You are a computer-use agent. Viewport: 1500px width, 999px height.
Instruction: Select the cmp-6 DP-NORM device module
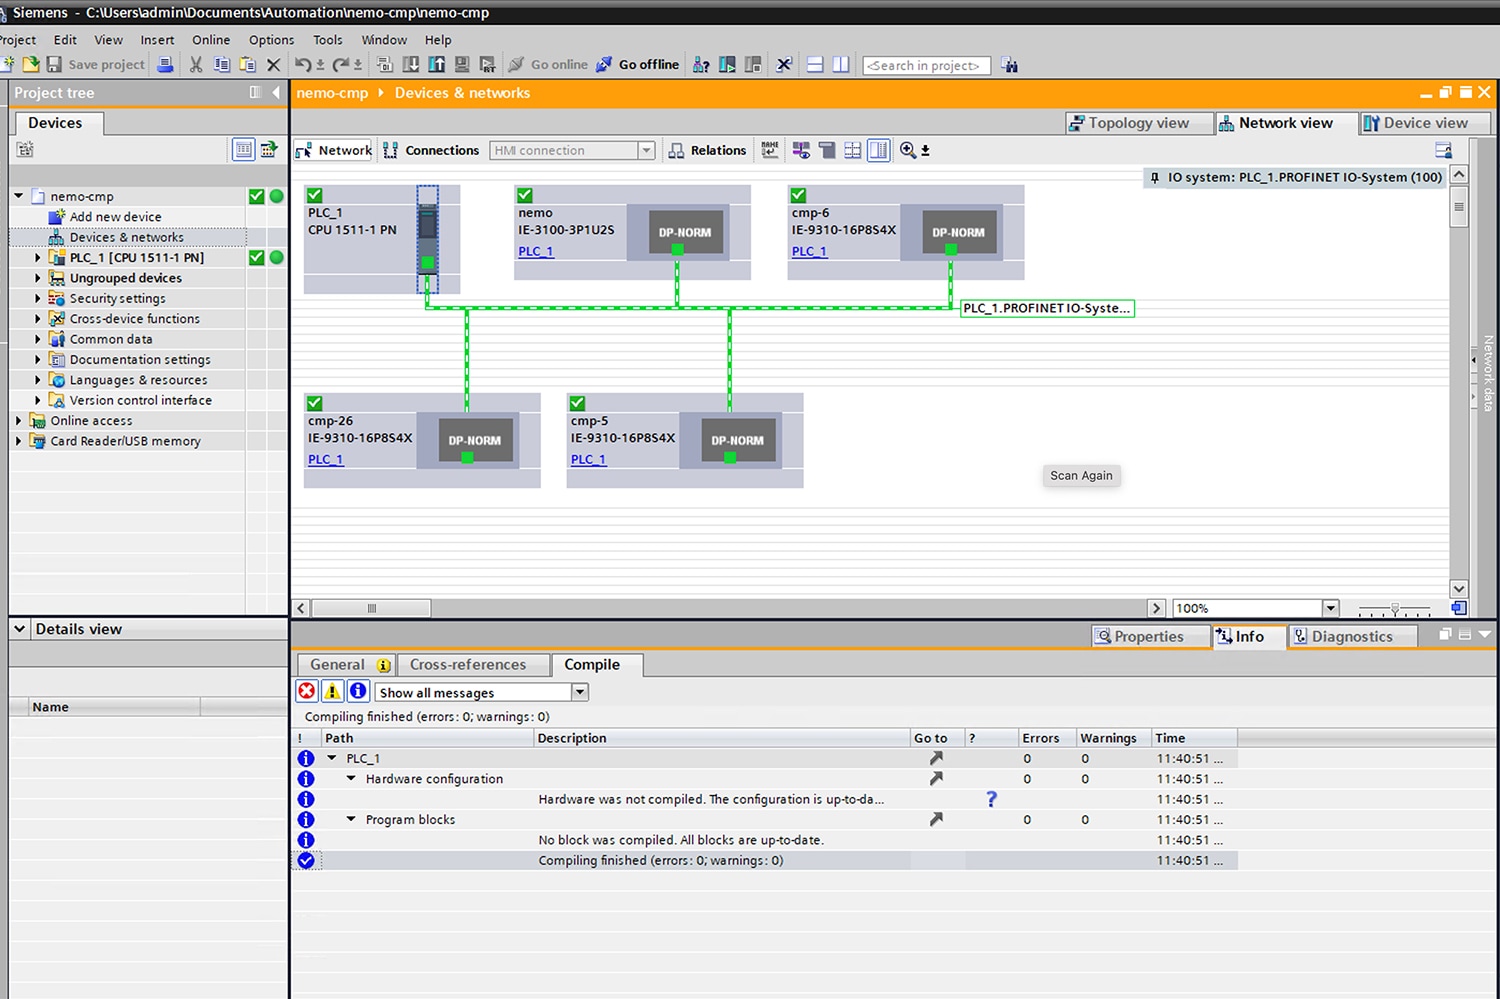[958, 232]
